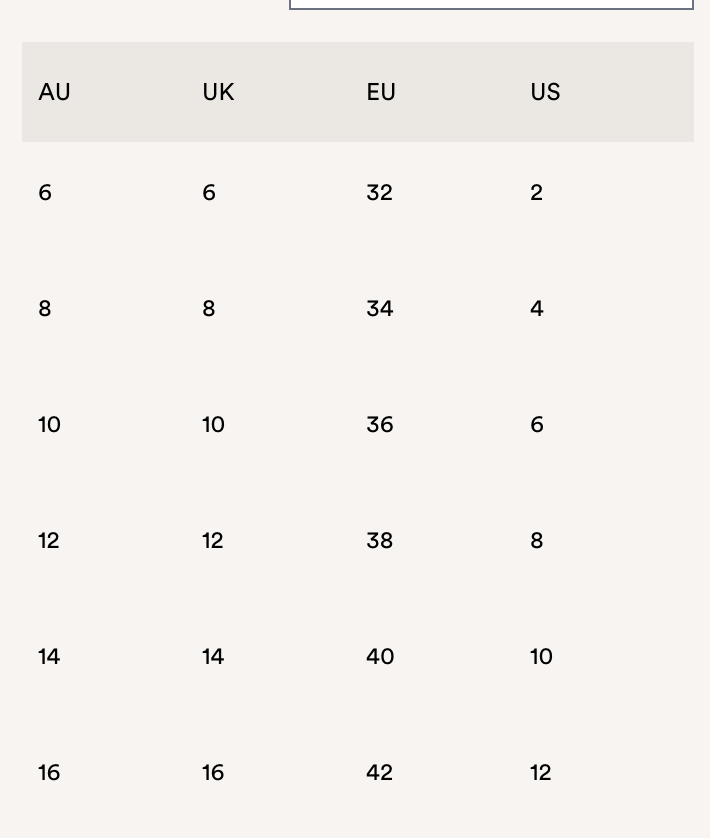Select the EU size 42 cell
Screen dimensions: 710x838
[x=380, y=773]
